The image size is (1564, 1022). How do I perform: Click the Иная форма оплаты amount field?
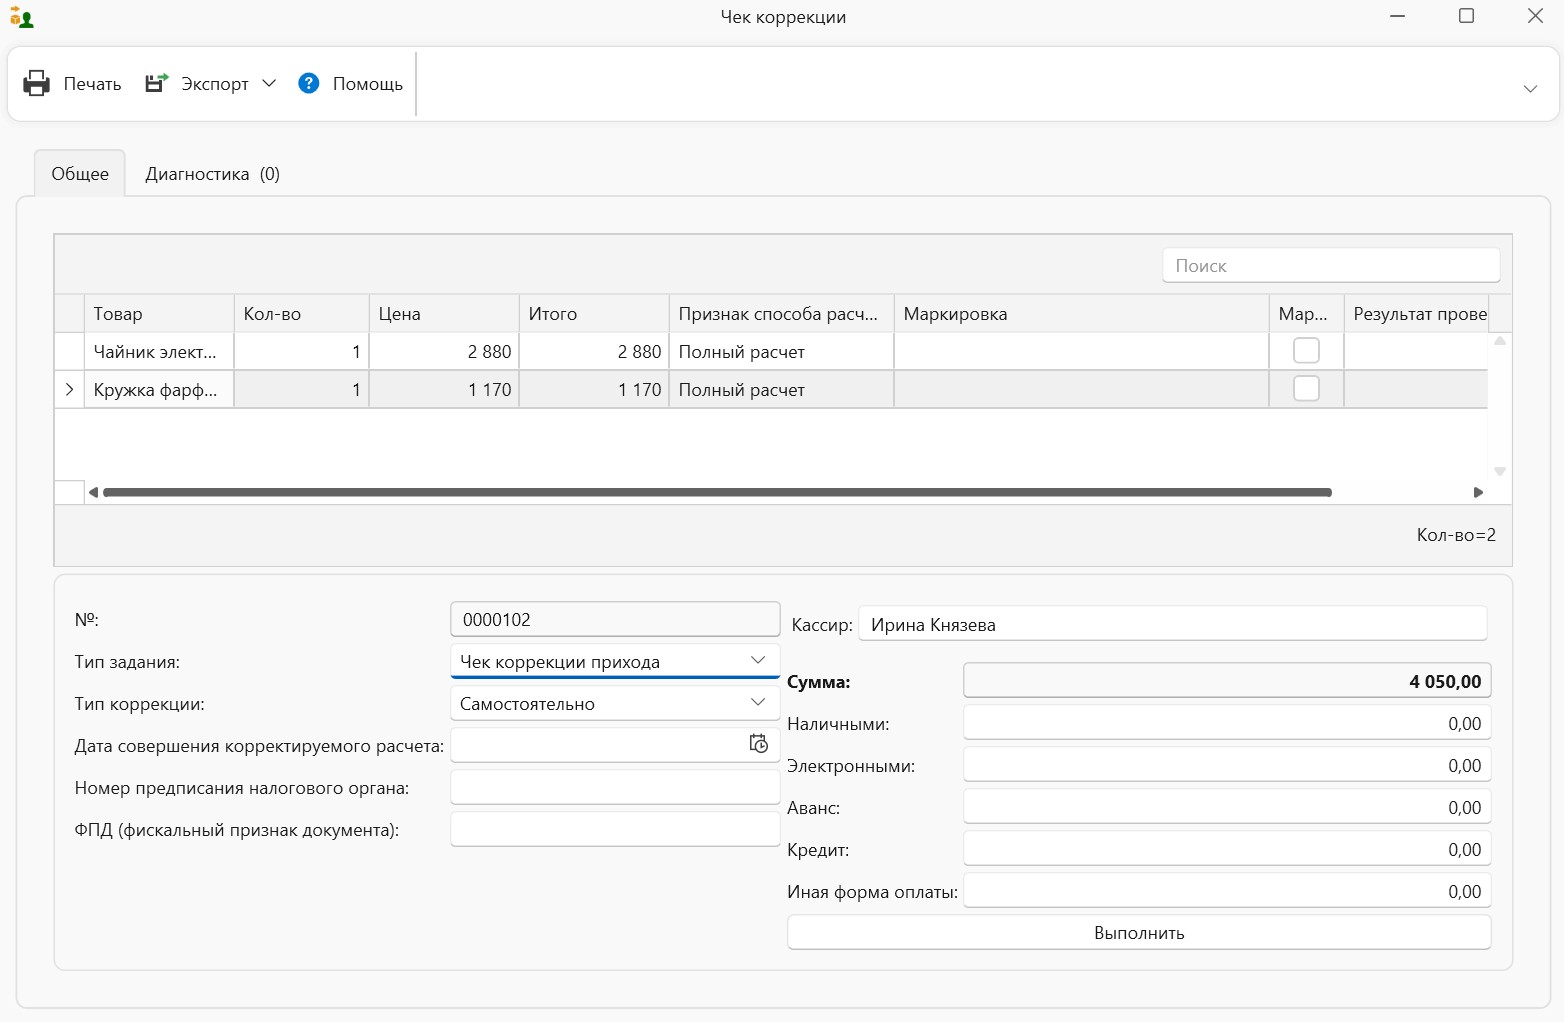1227,891
